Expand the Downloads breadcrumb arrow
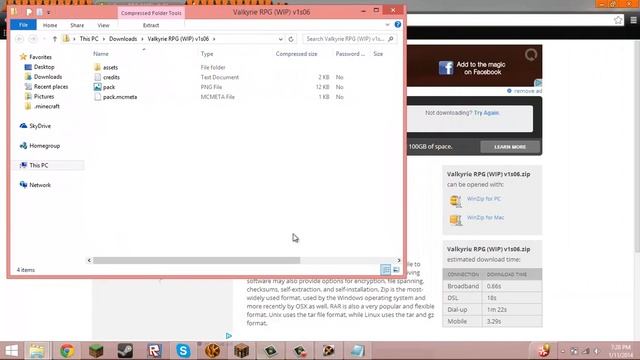 [x=142, y=39]
